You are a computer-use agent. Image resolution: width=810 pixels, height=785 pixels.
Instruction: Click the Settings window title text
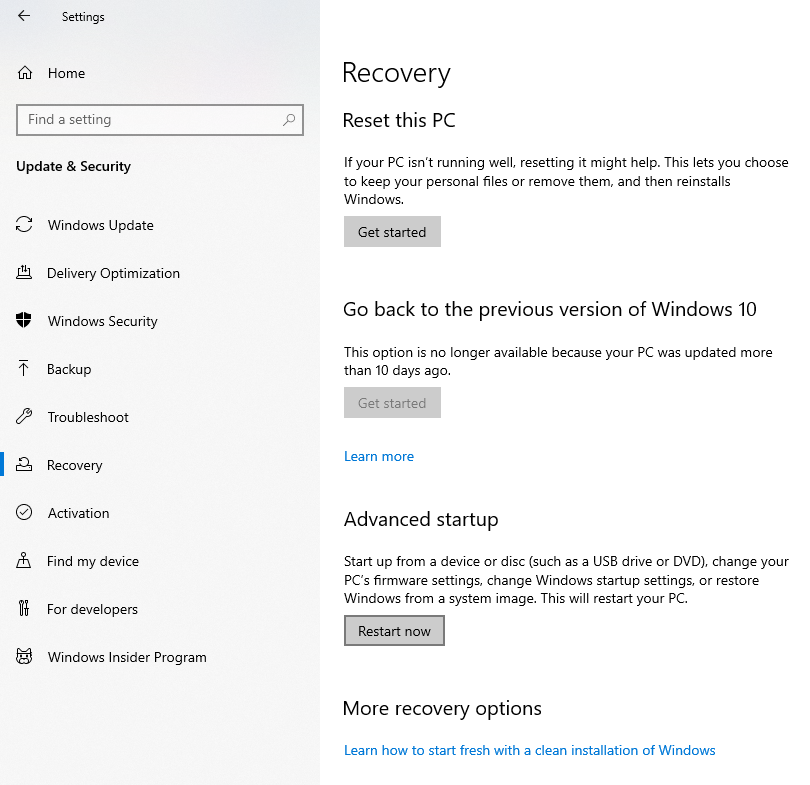click(x=83, y=17)
